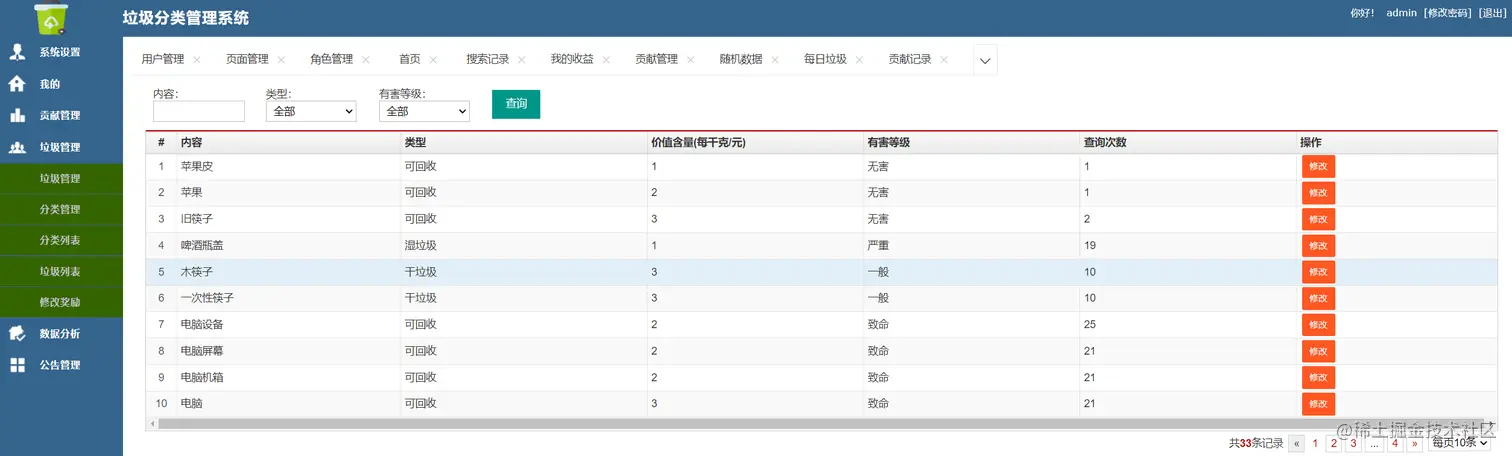Open the 类型 dropdown
Viewport: 1512px width, 456px height.
coord(311,111)
